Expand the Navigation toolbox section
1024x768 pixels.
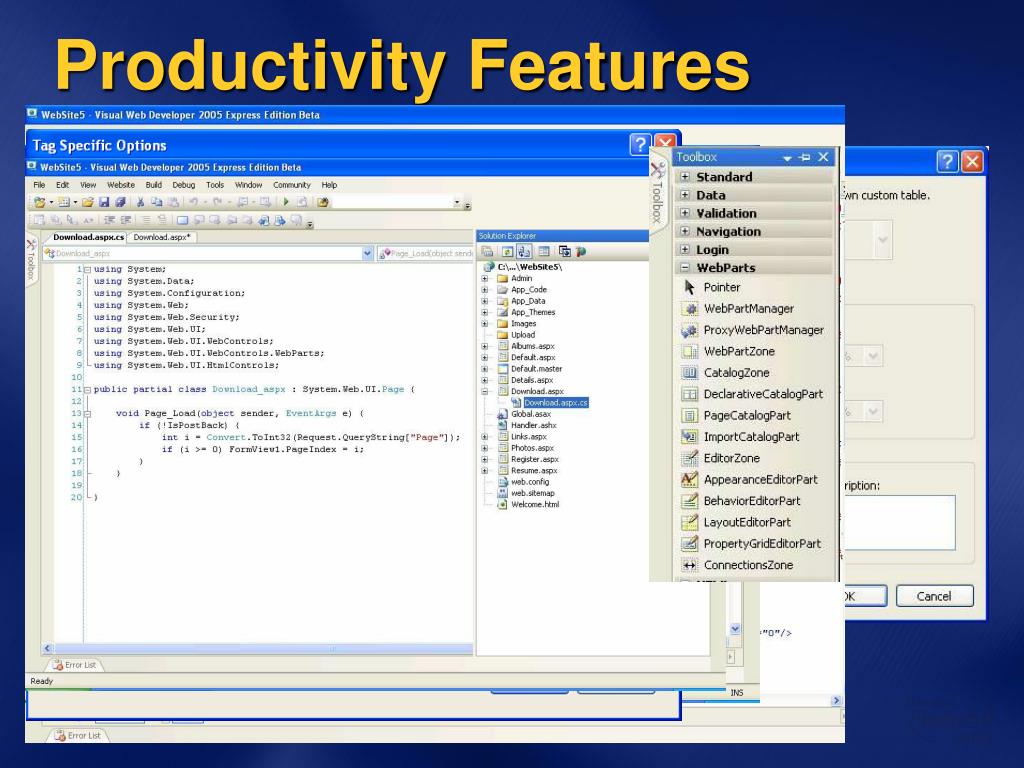[685, 231]
